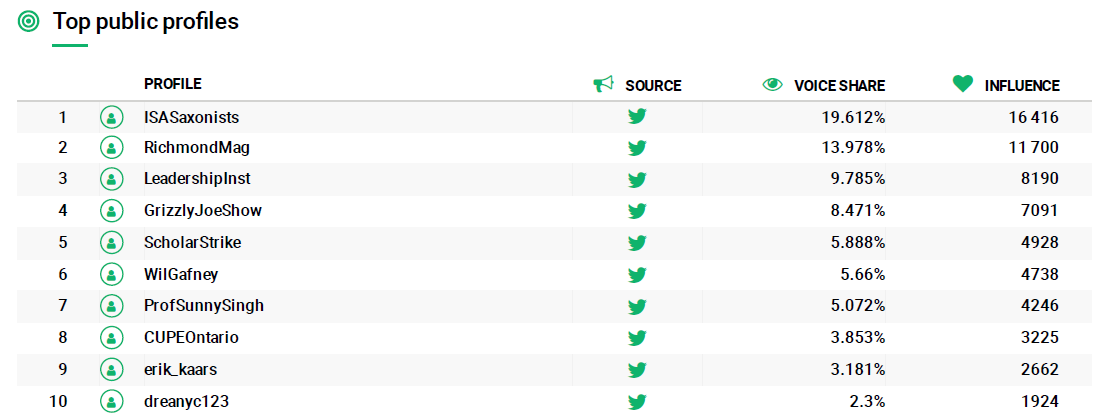Click the VOICE SHARE column header label
The width and height of the screenshot is (1105, 416).
point(840,85)
